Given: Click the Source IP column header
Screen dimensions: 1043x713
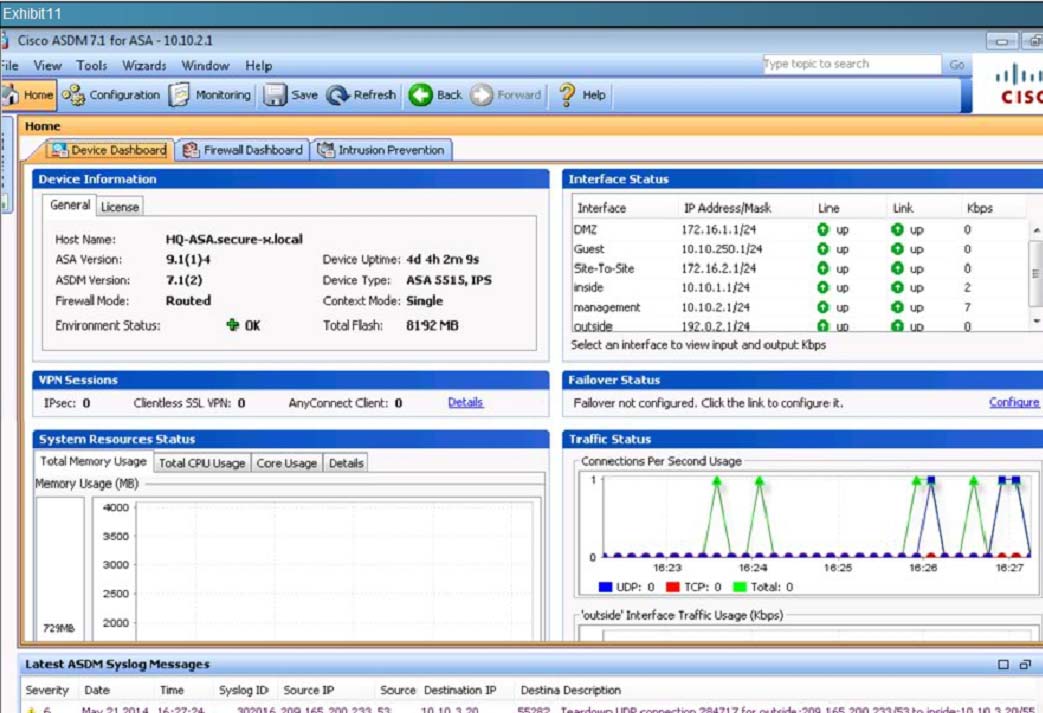Looking at the screenshot, I should (x=309, y=690).
